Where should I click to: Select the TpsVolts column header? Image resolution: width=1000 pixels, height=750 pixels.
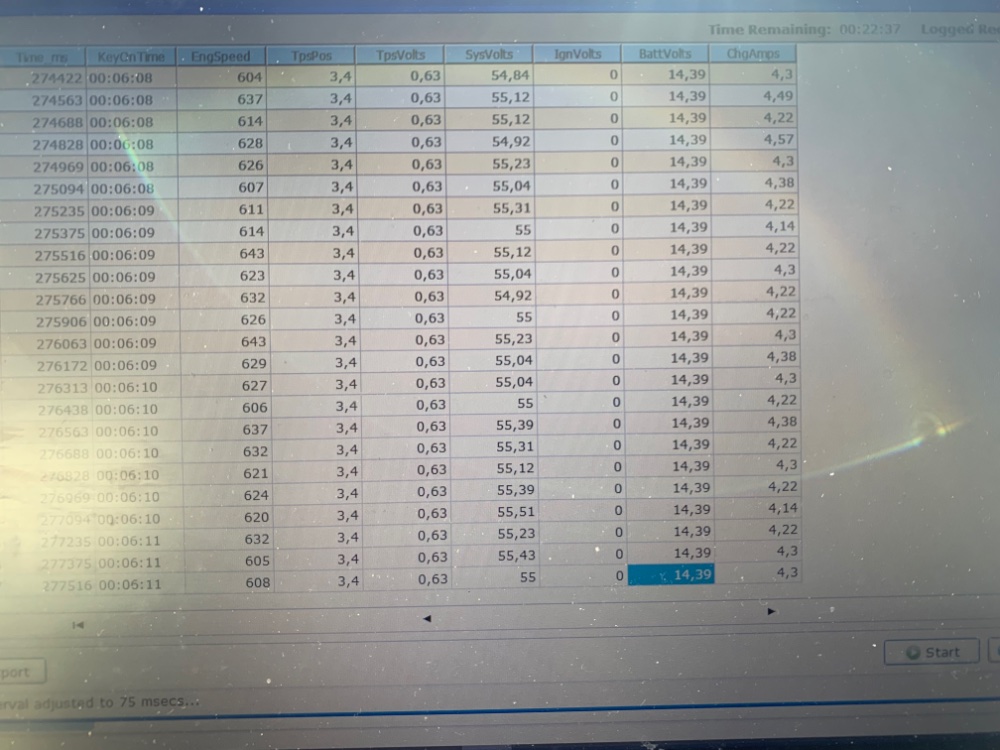[400, 55]
